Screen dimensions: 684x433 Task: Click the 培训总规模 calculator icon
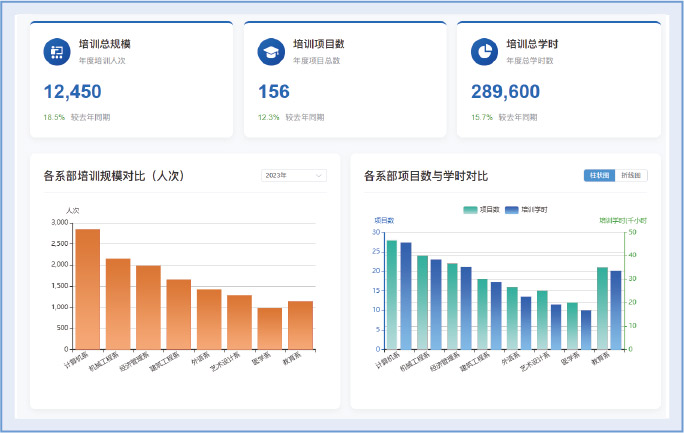(x=57, y=51)
